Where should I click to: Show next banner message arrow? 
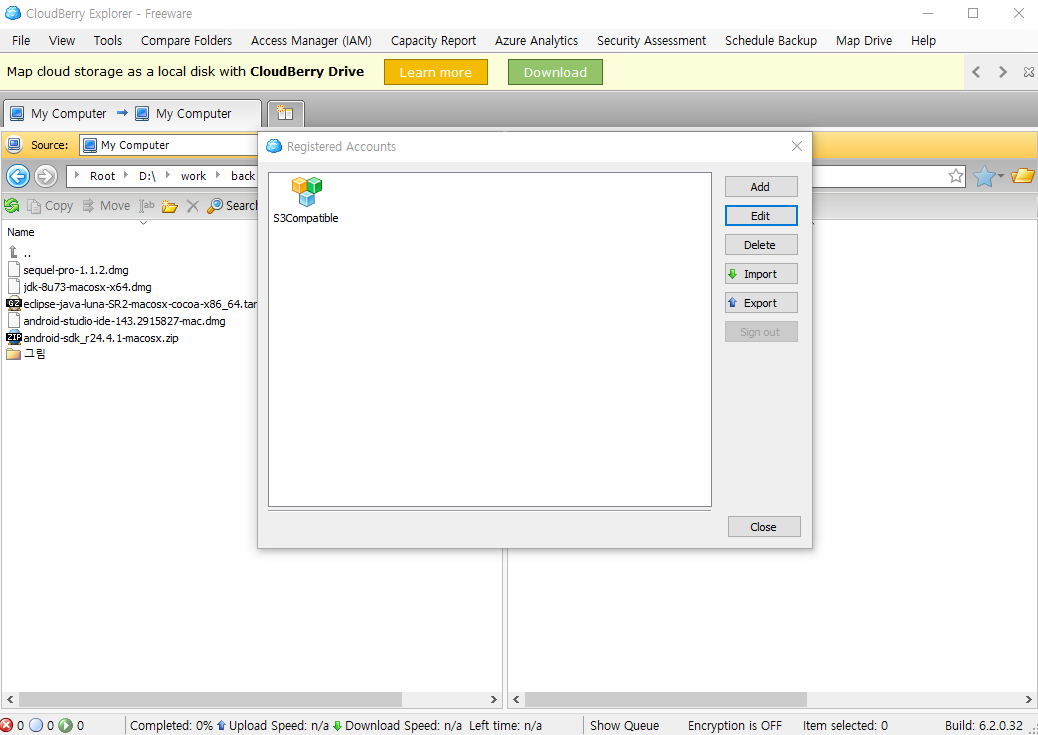click(1002, 72)
